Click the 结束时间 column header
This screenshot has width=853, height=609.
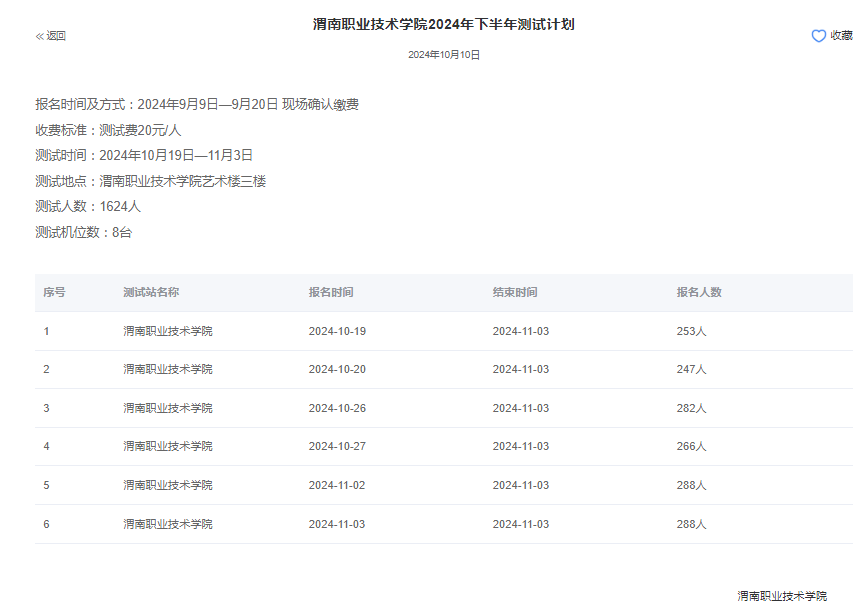pos(514,293)
